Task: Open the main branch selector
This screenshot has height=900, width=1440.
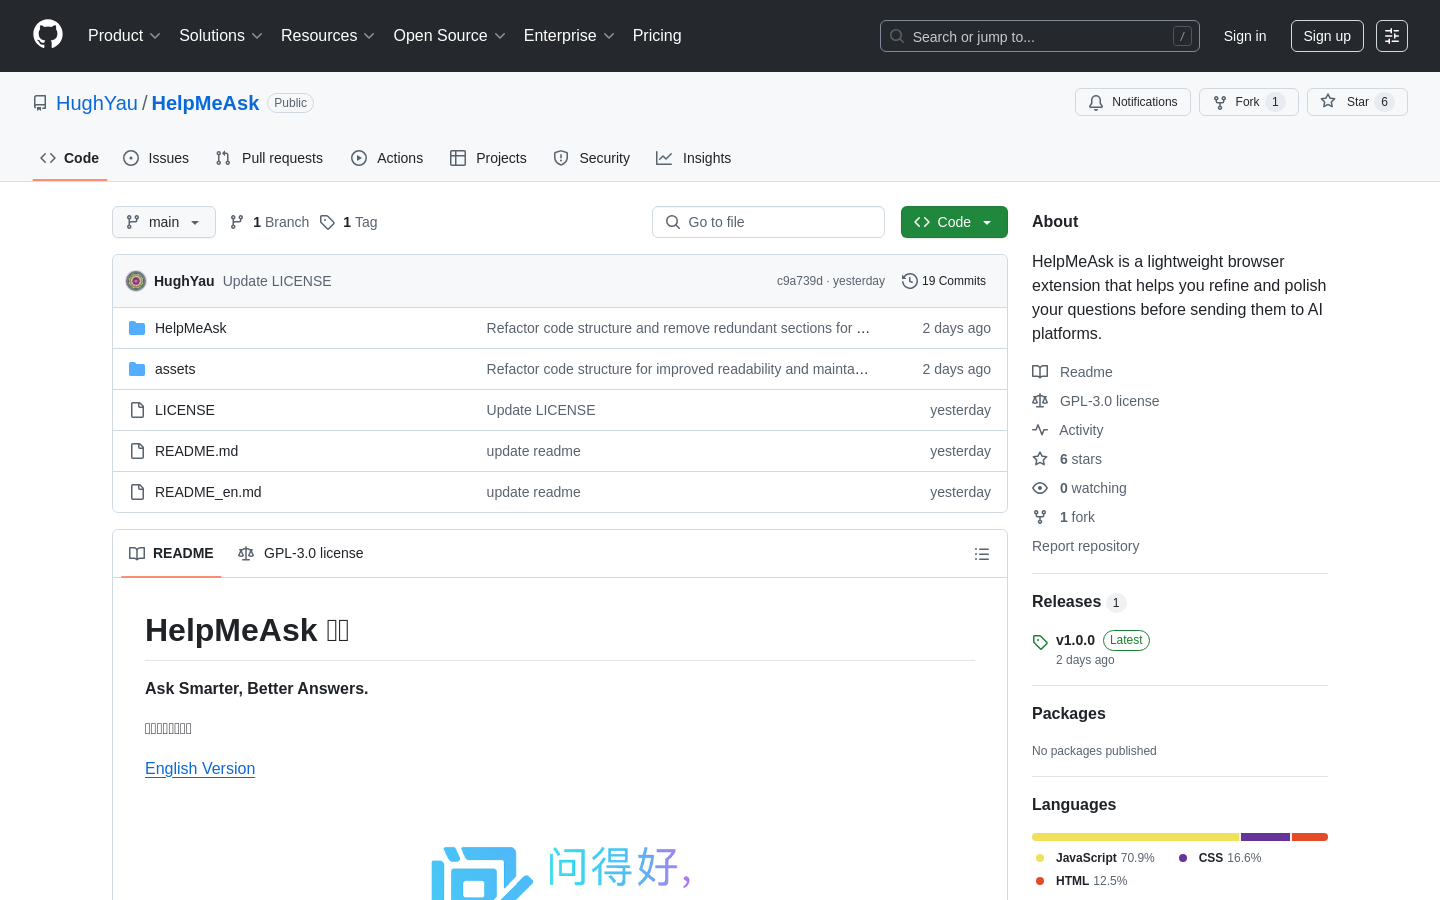Action: click(164, 222)
